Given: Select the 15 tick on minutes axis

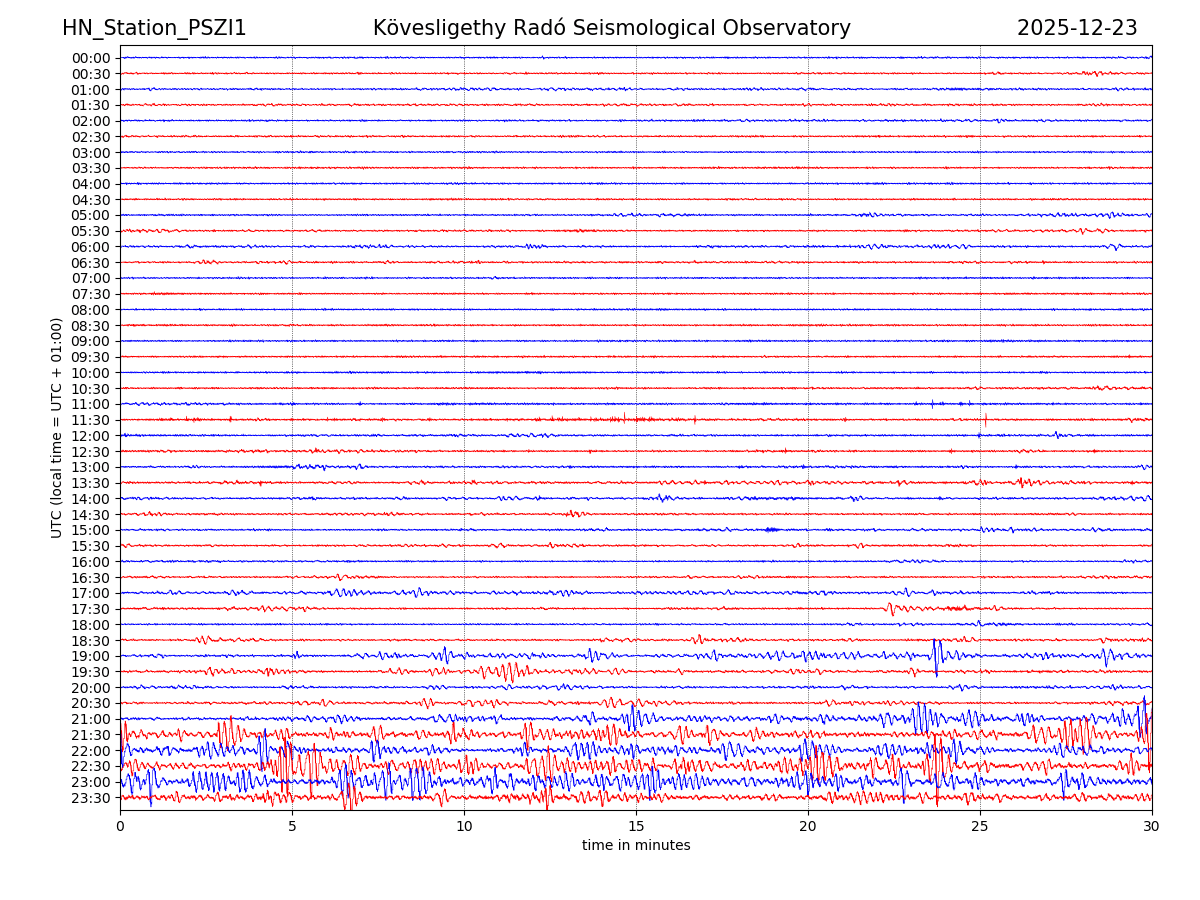Looking at the screenshot, I should [x=636, y=827].
